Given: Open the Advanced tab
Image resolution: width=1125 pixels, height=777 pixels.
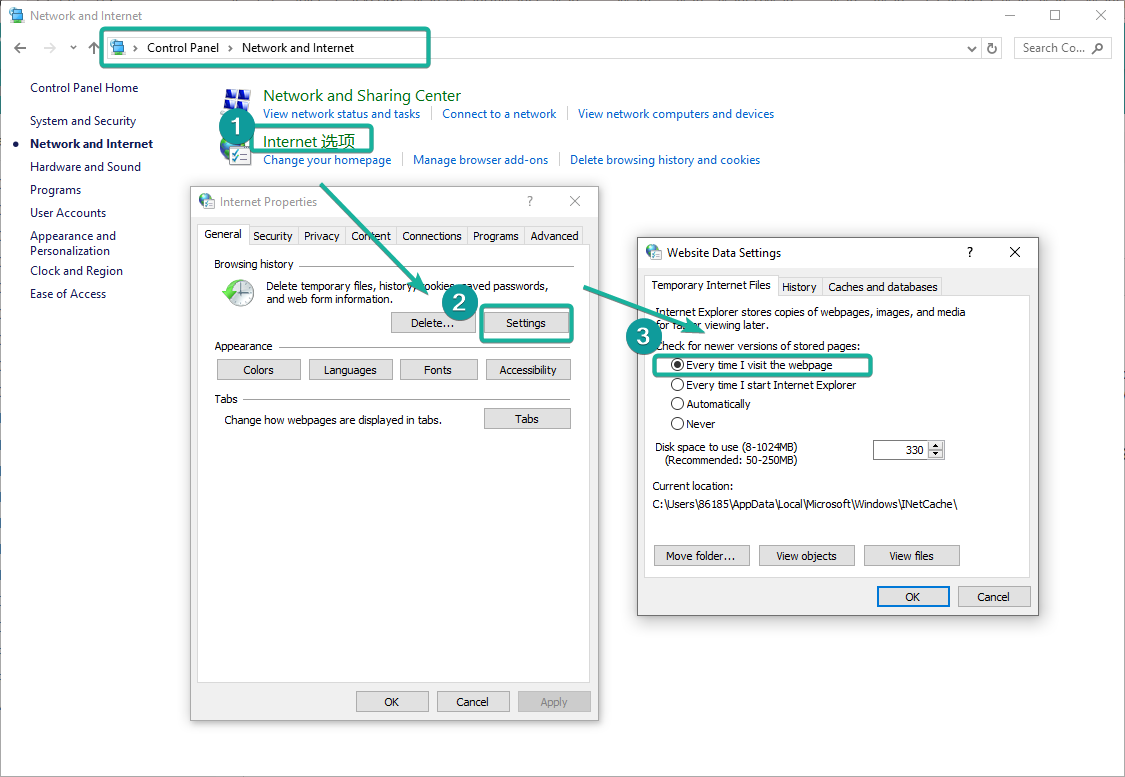Looking at the screenshot, I should (x=555, y=236).
